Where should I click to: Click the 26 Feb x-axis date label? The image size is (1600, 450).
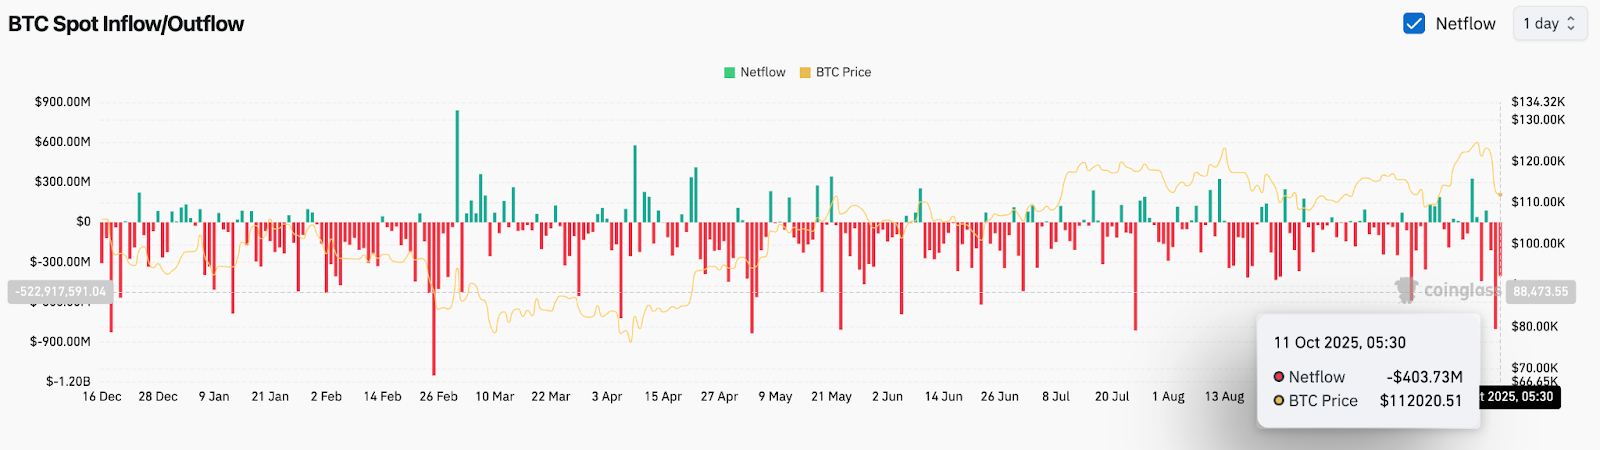tap(438, 397)
